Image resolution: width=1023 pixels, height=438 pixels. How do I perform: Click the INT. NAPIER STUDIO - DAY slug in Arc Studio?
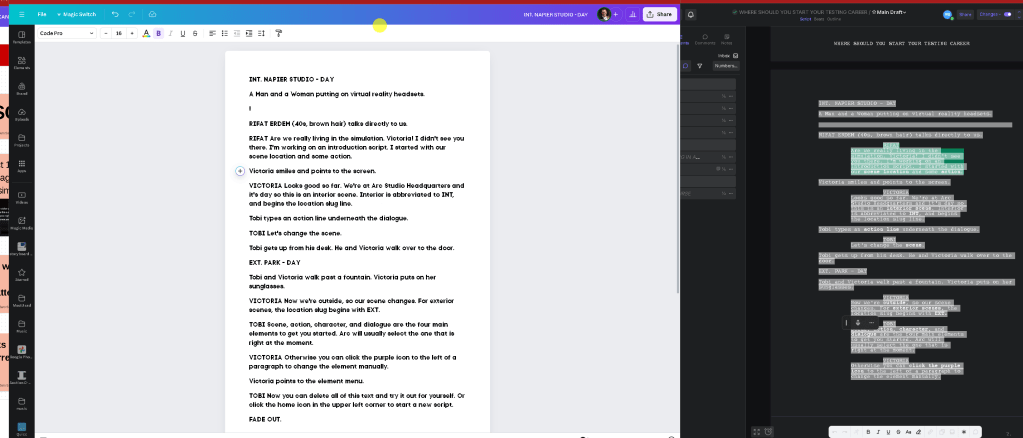[x=857, y=103]
